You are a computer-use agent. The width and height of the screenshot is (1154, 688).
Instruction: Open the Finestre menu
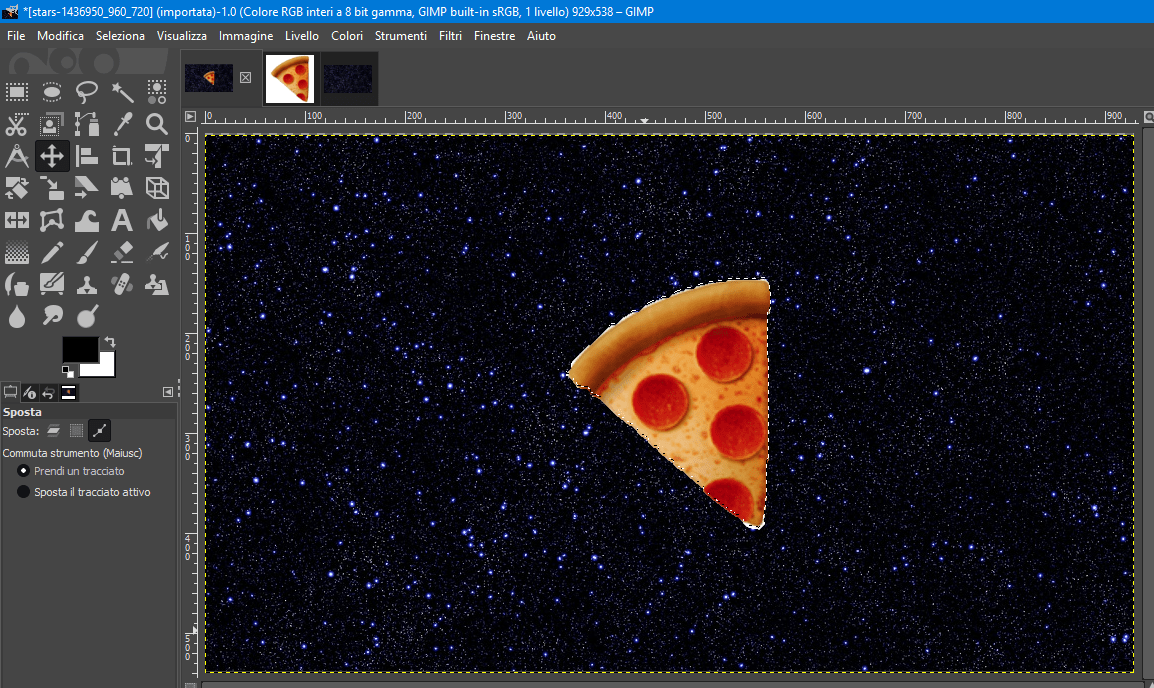495,35
